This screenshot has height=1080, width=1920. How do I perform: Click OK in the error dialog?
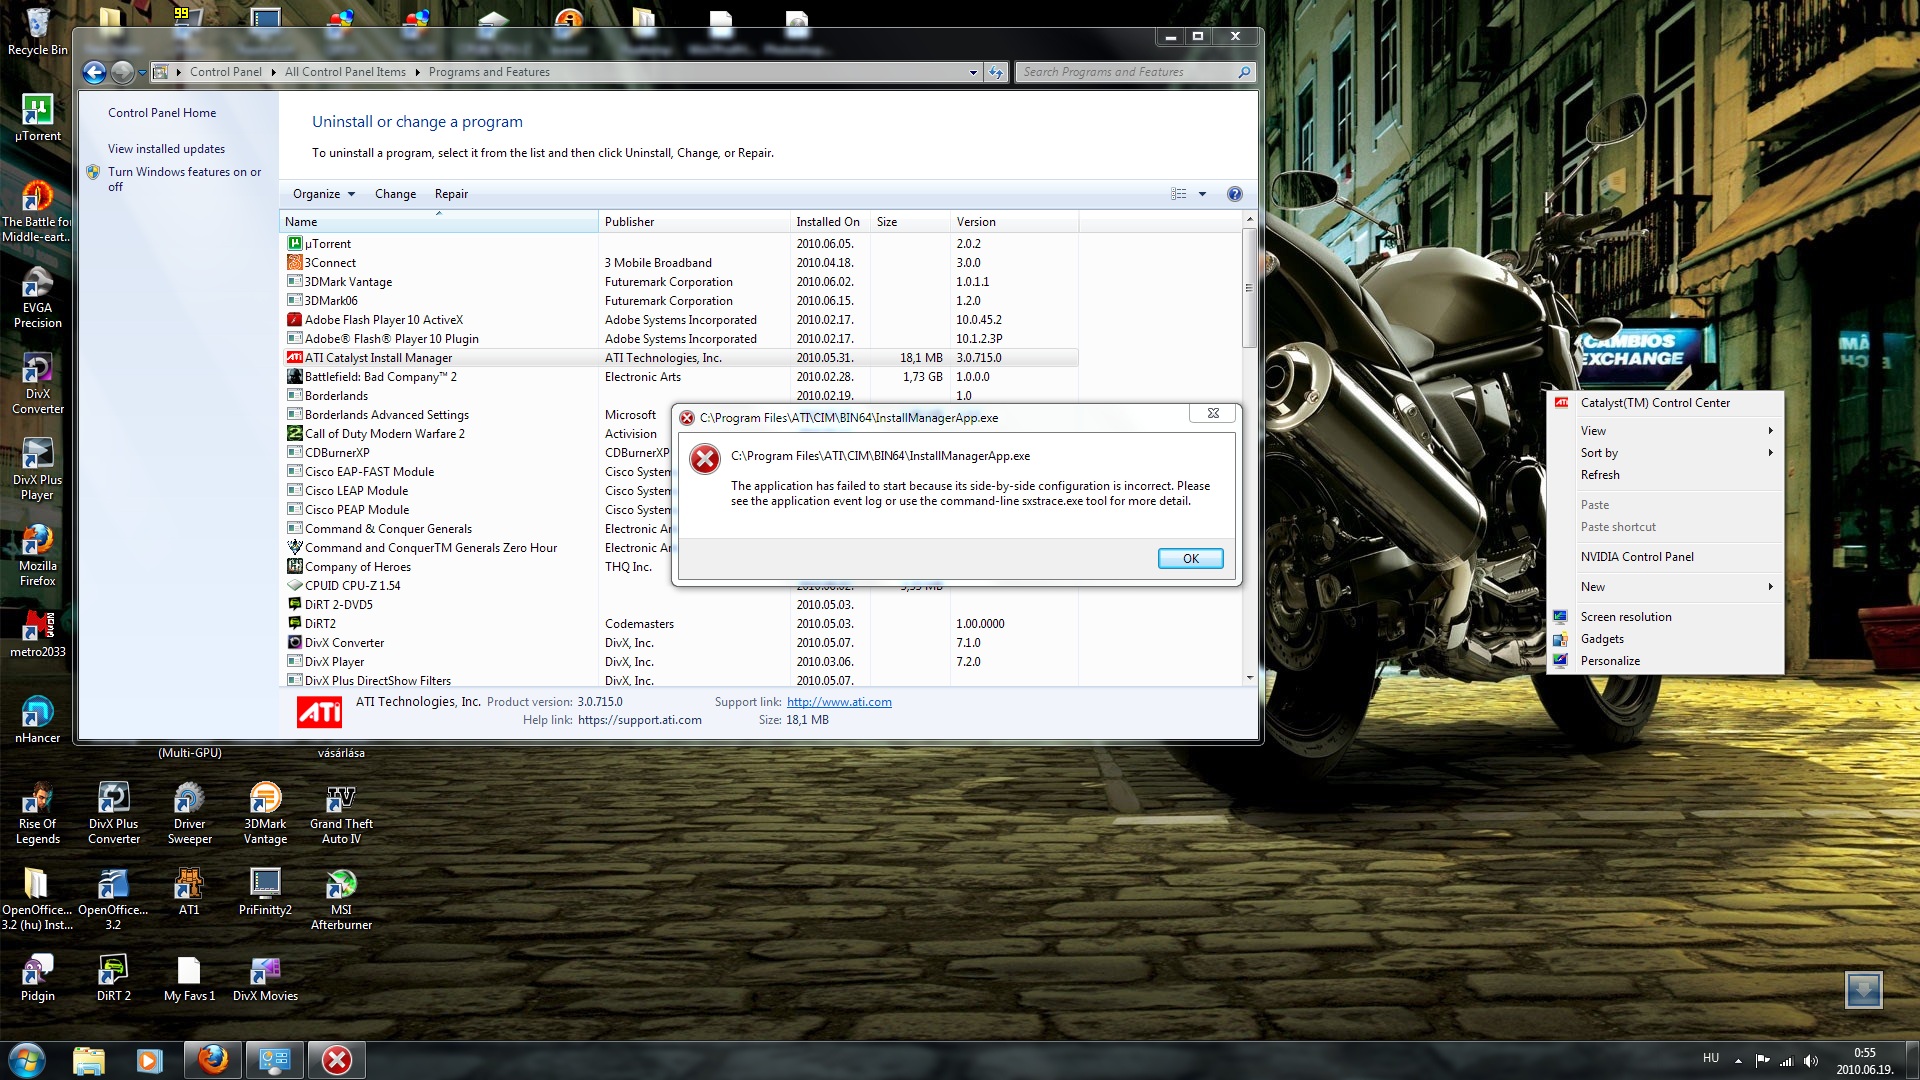click(1190, 559)
